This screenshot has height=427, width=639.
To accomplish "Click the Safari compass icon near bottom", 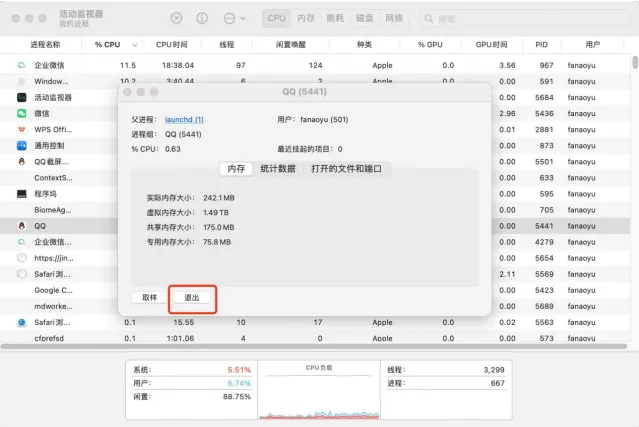I will 22,322.
